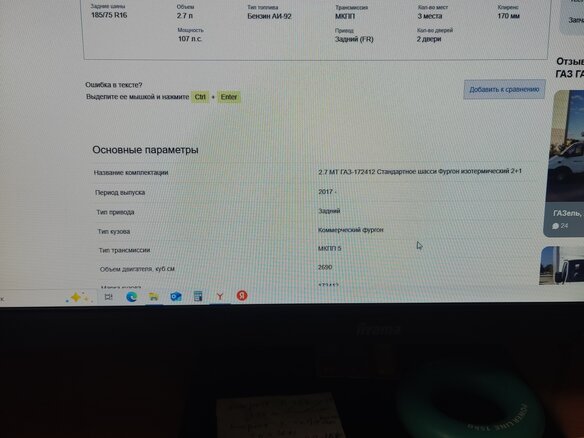Viewport: 584px width, 438px height.
Task: Select the Название комплектации row label
Action: [131, 172]
